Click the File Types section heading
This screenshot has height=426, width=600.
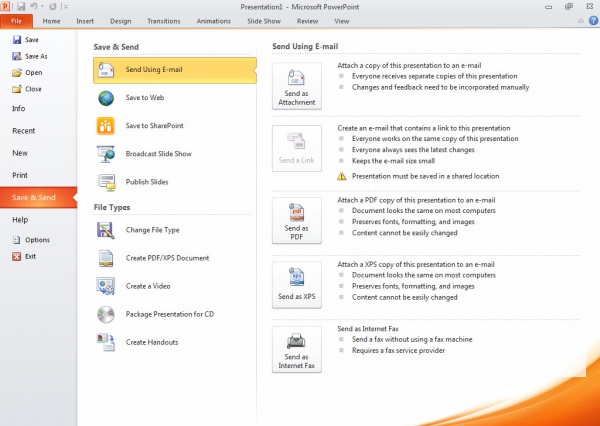pyautogui.click(x=112, y=207)
